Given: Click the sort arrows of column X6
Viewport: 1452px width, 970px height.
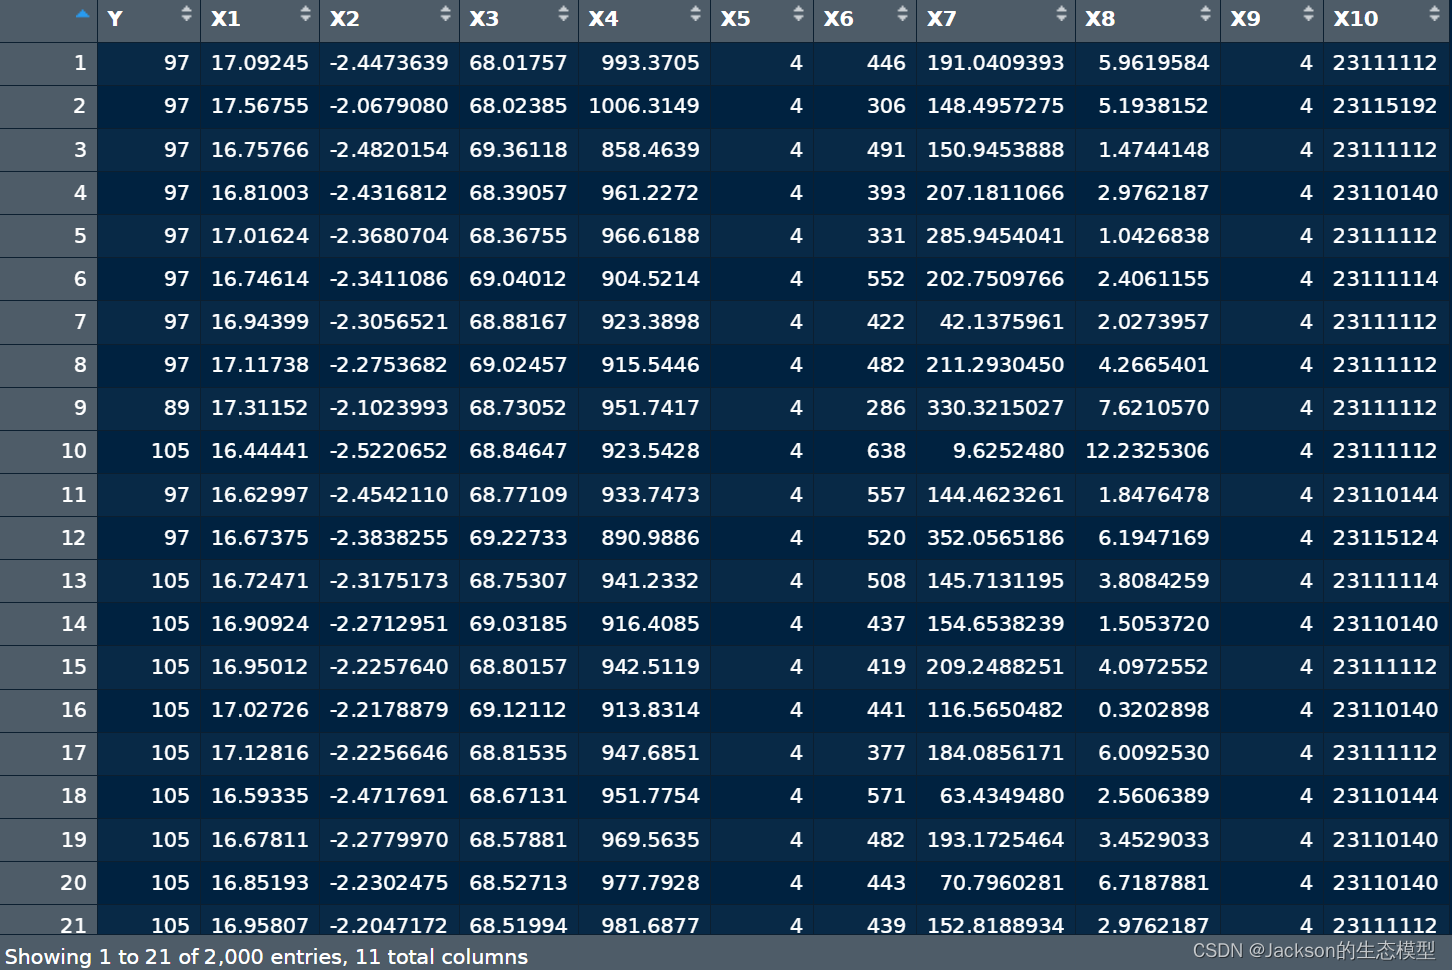Looking at the screenshot, I should pos(902,14).
